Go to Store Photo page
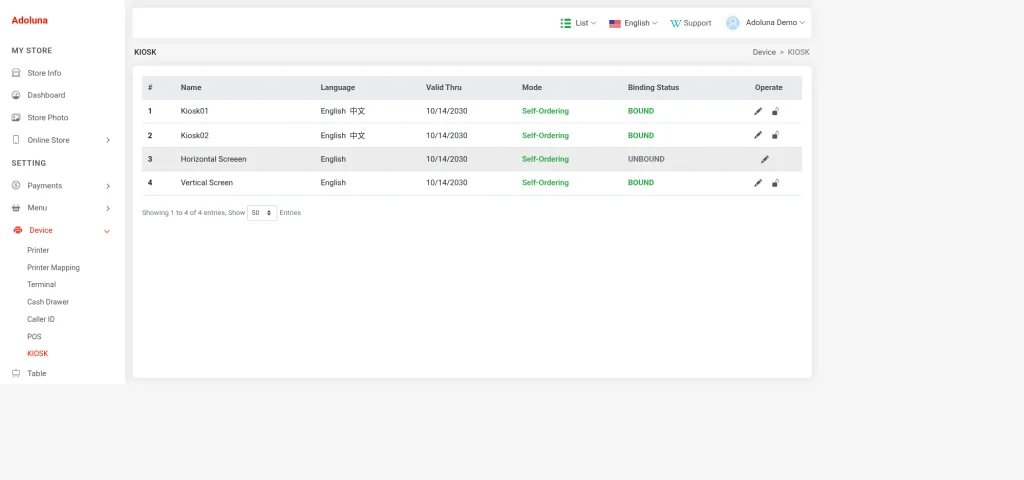1024x480 pixels. 48,118
